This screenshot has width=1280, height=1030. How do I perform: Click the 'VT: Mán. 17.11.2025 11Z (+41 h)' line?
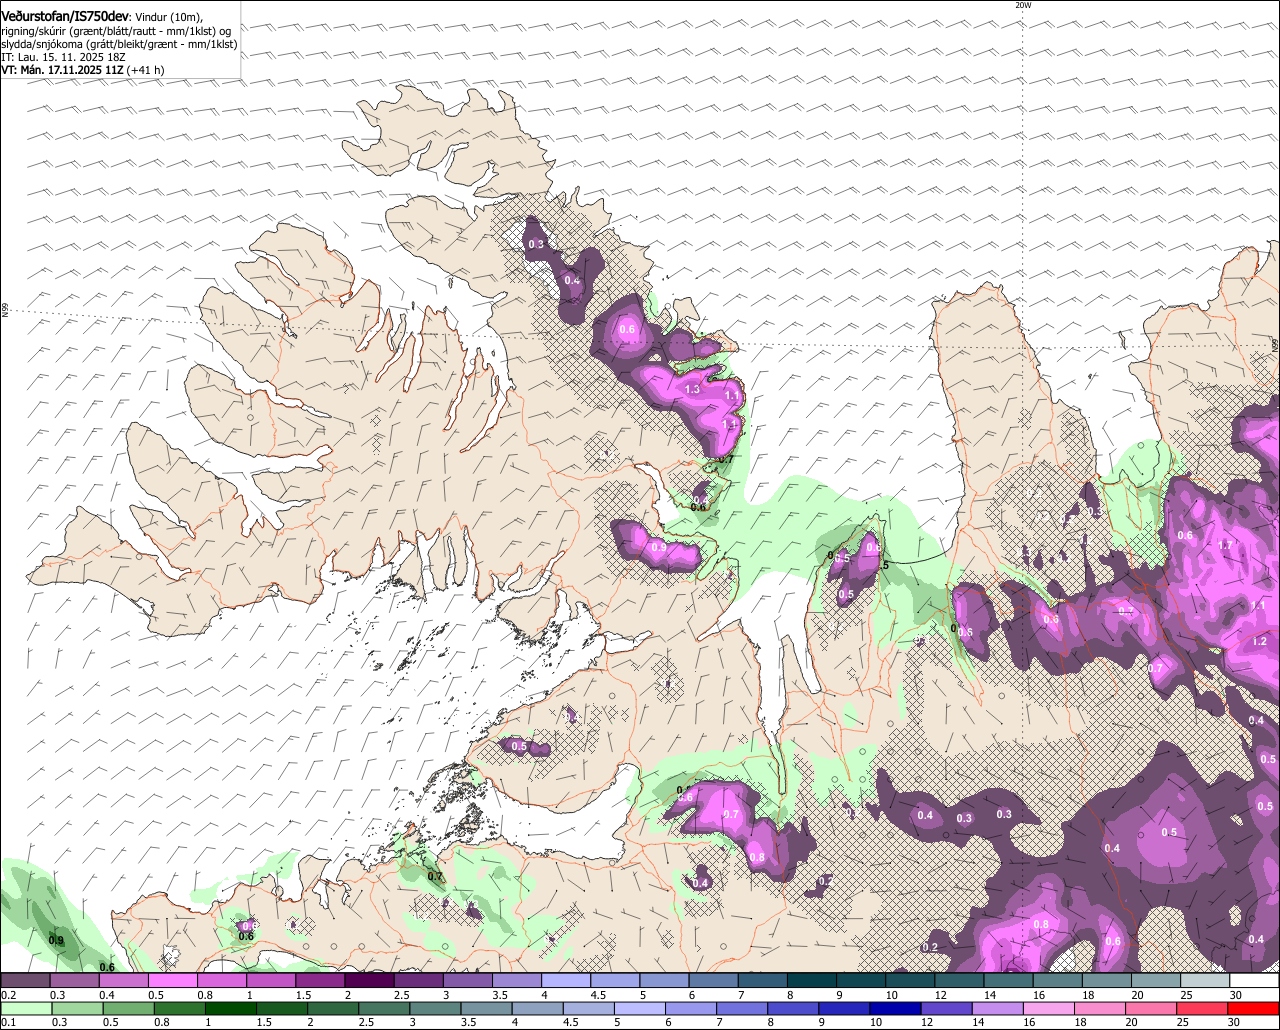click(83, 70)
